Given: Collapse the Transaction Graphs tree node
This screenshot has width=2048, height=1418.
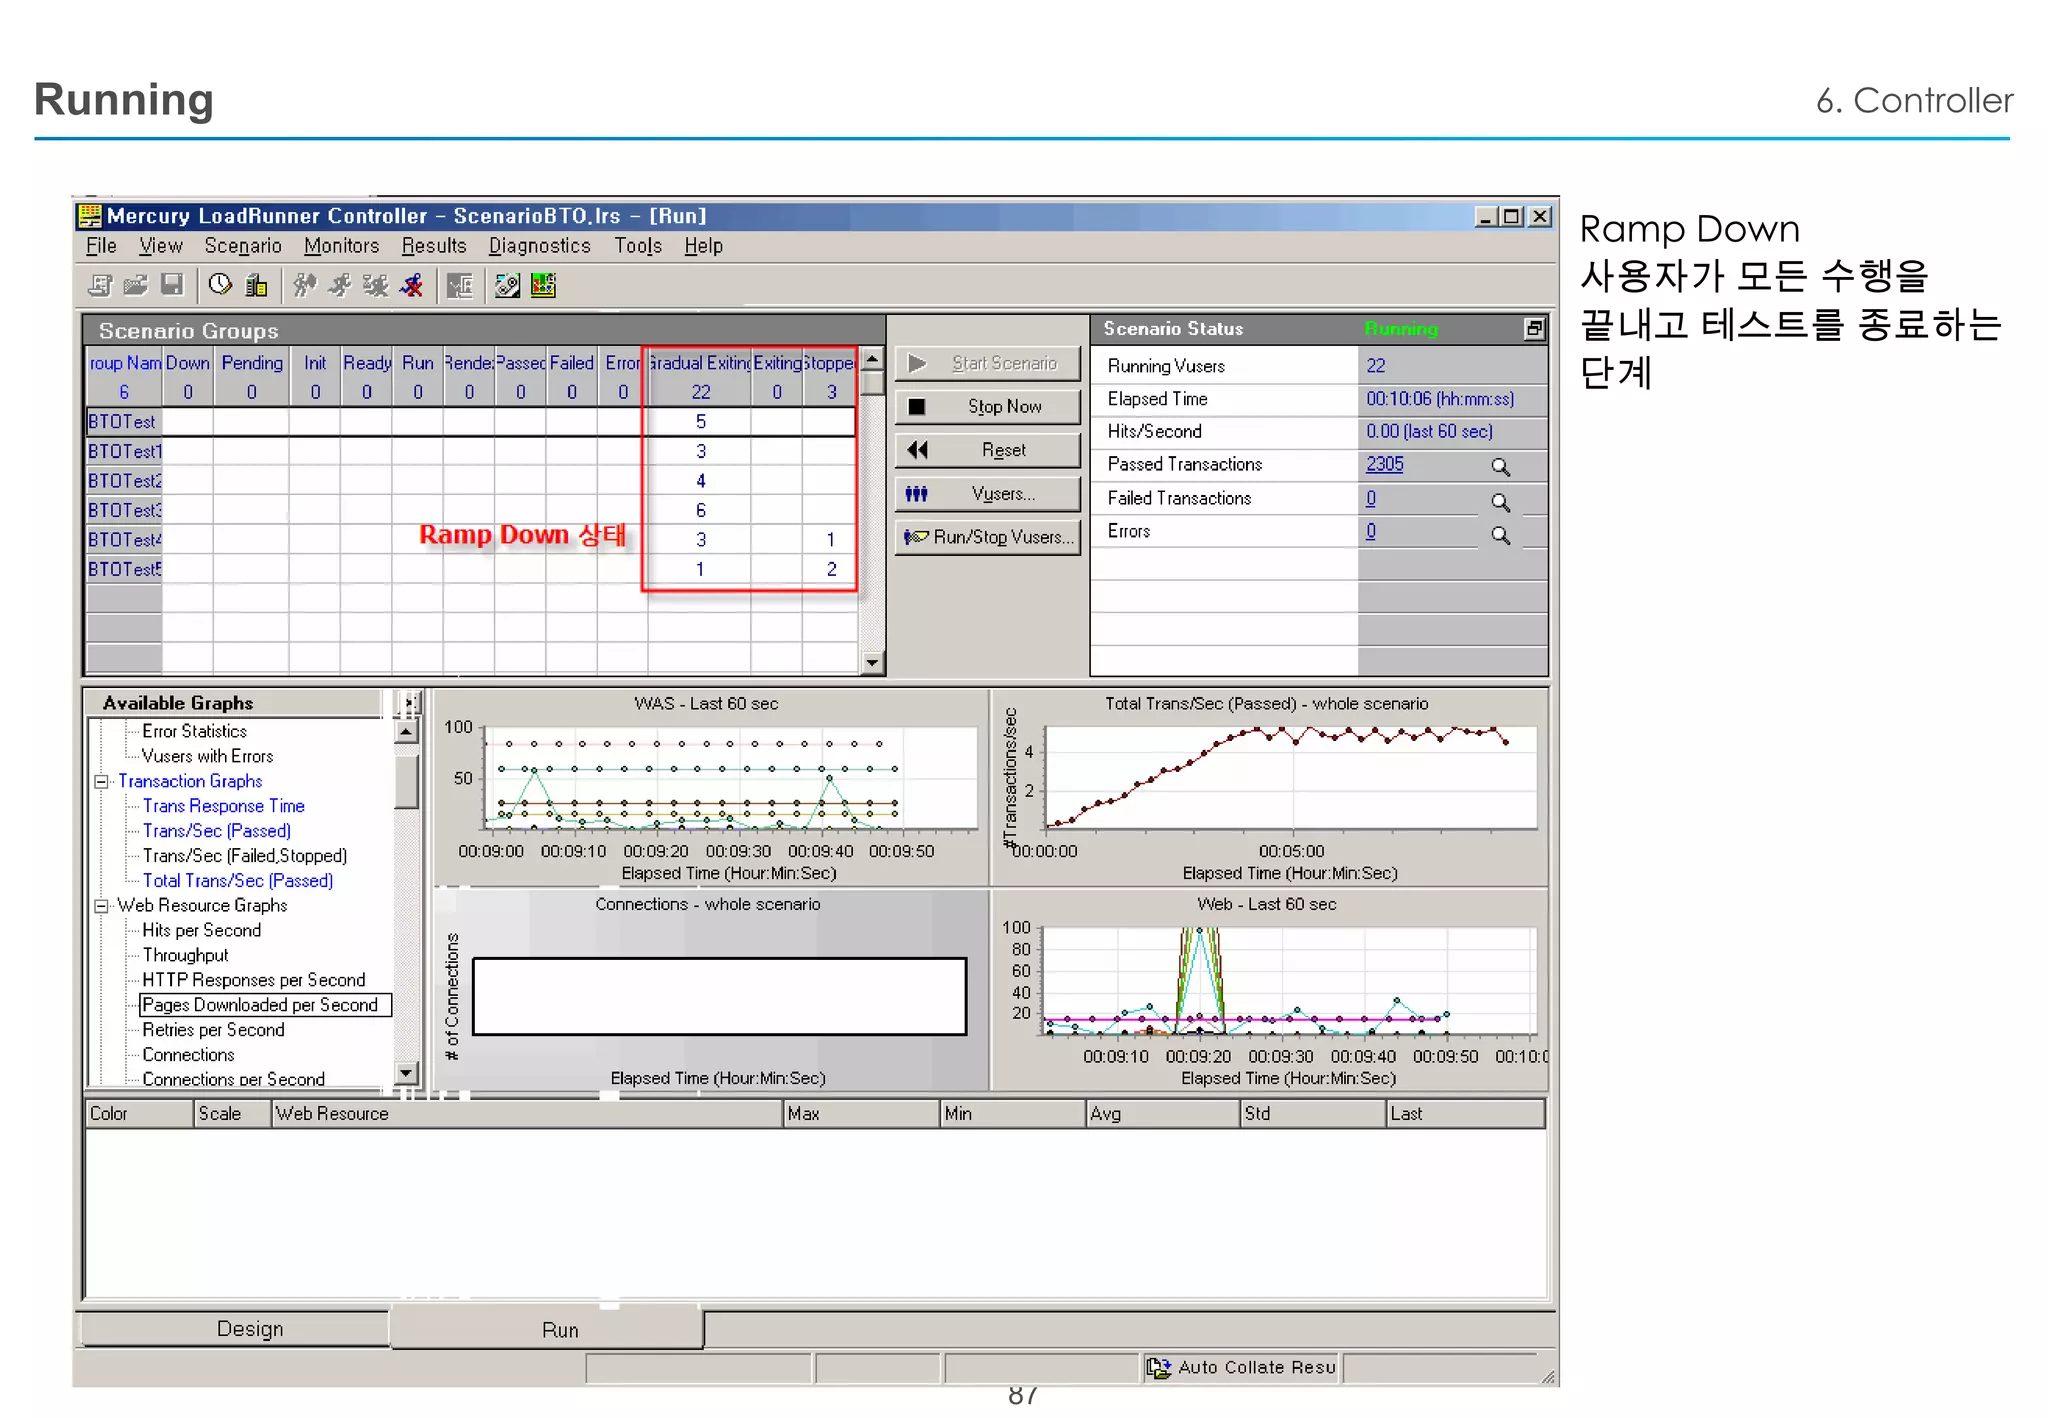Looking at the screenshot, I should (101, 782).
